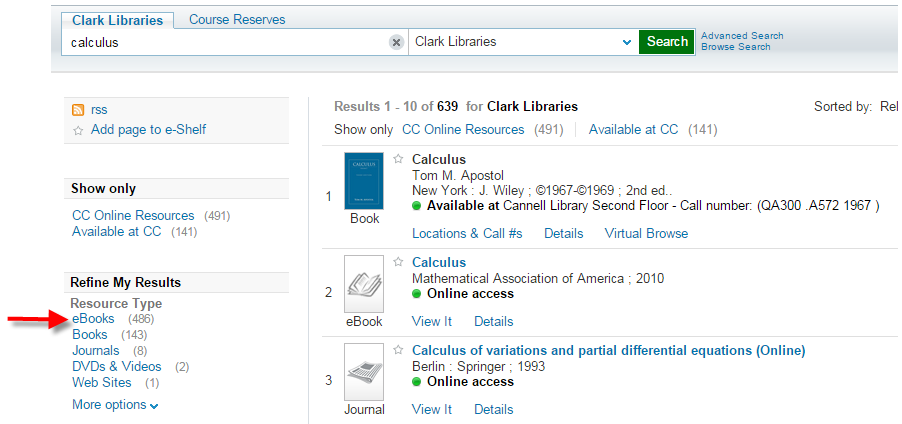The width and height of the screenshot is (902, 424).
Task: Star the Calculus of variations journal result
Action: pyautogui.click(x=398, y=350)
